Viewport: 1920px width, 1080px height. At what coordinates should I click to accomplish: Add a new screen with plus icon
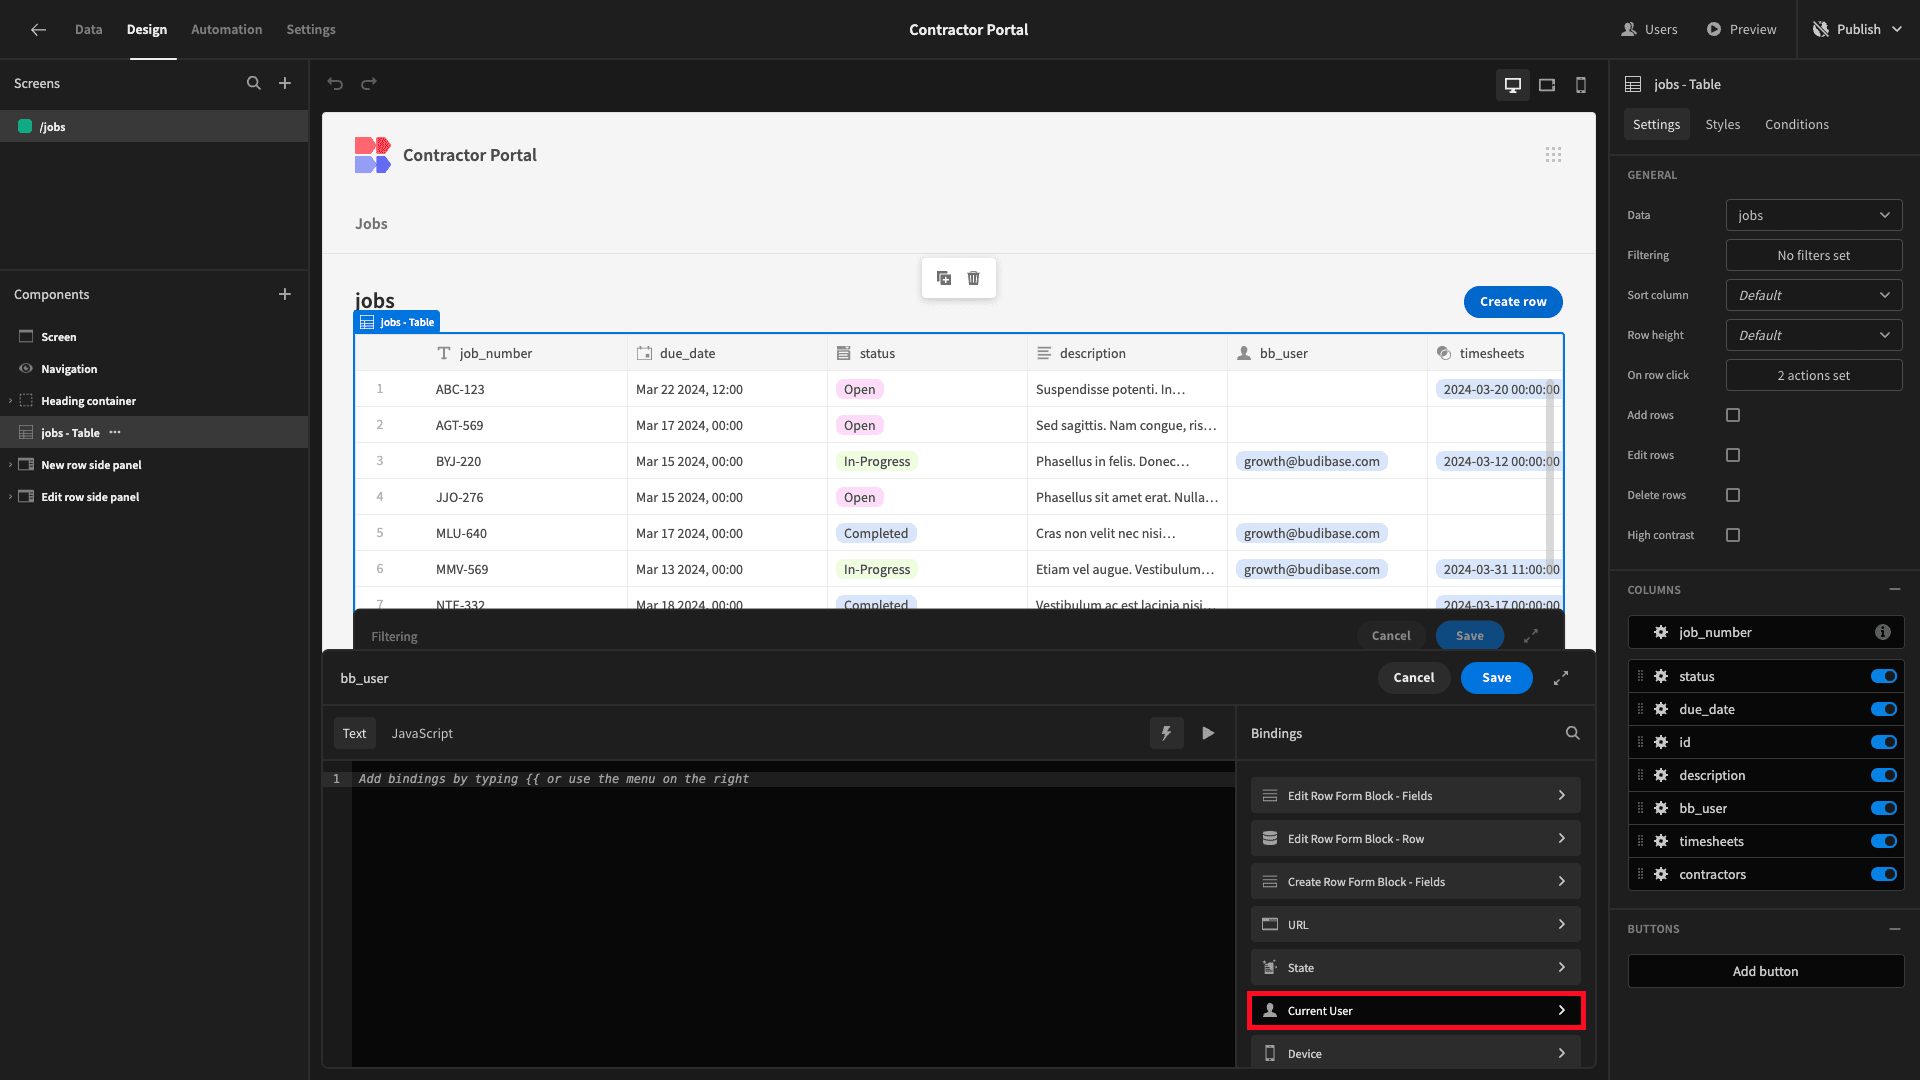tap(285, 84)
